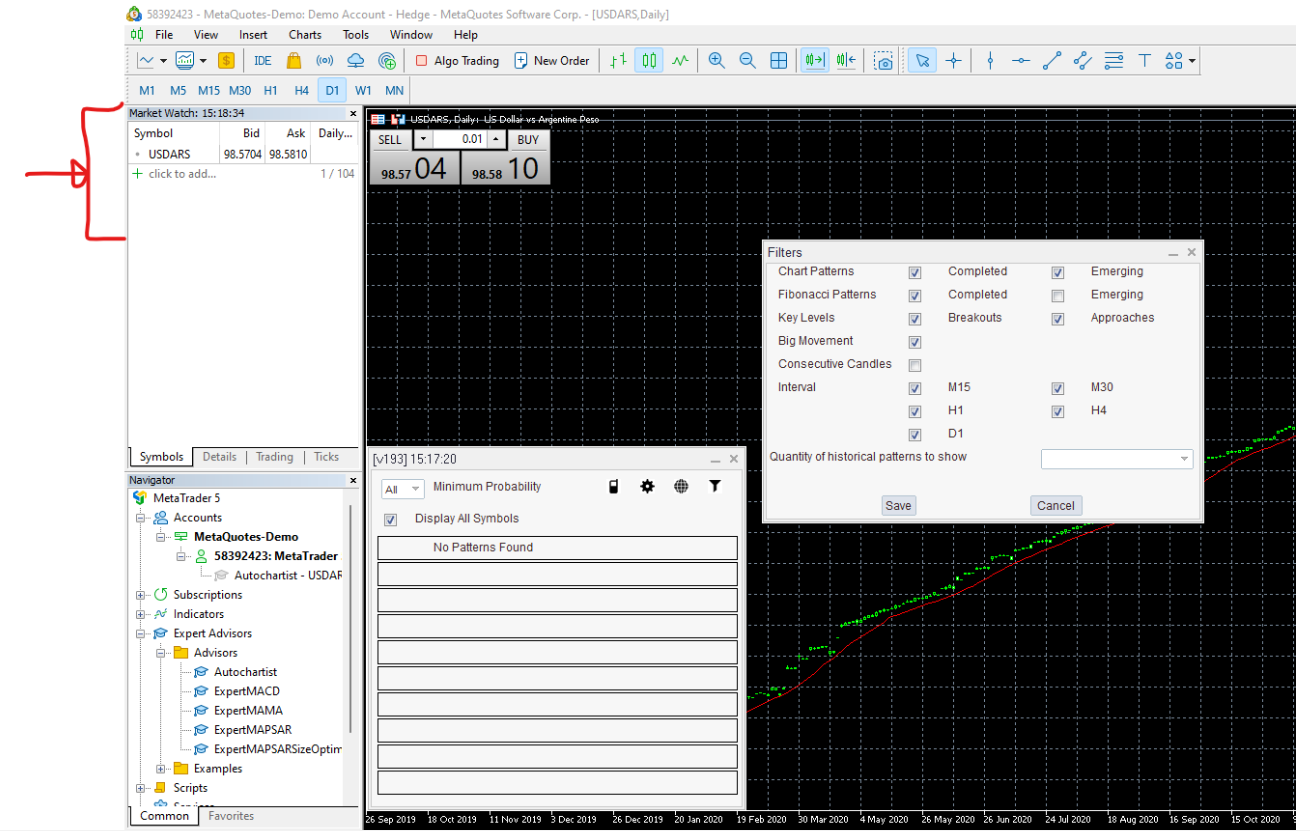This screenshot has width=1310, height=837.
Task: Open the VPS cloud hosting icon
Action: pos(355,61)
